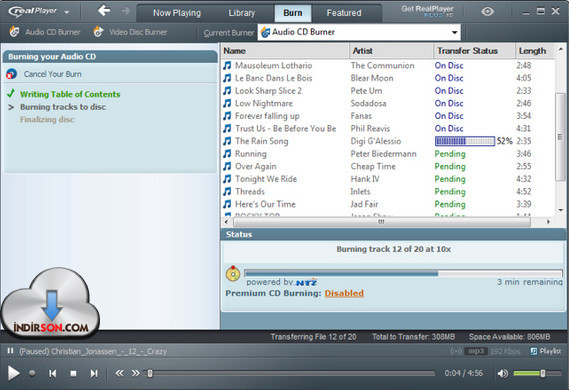The width and height of the screenshot is (569, 390).
Task: Click the track list scroll down arrow
Action: tap(561, 210)
